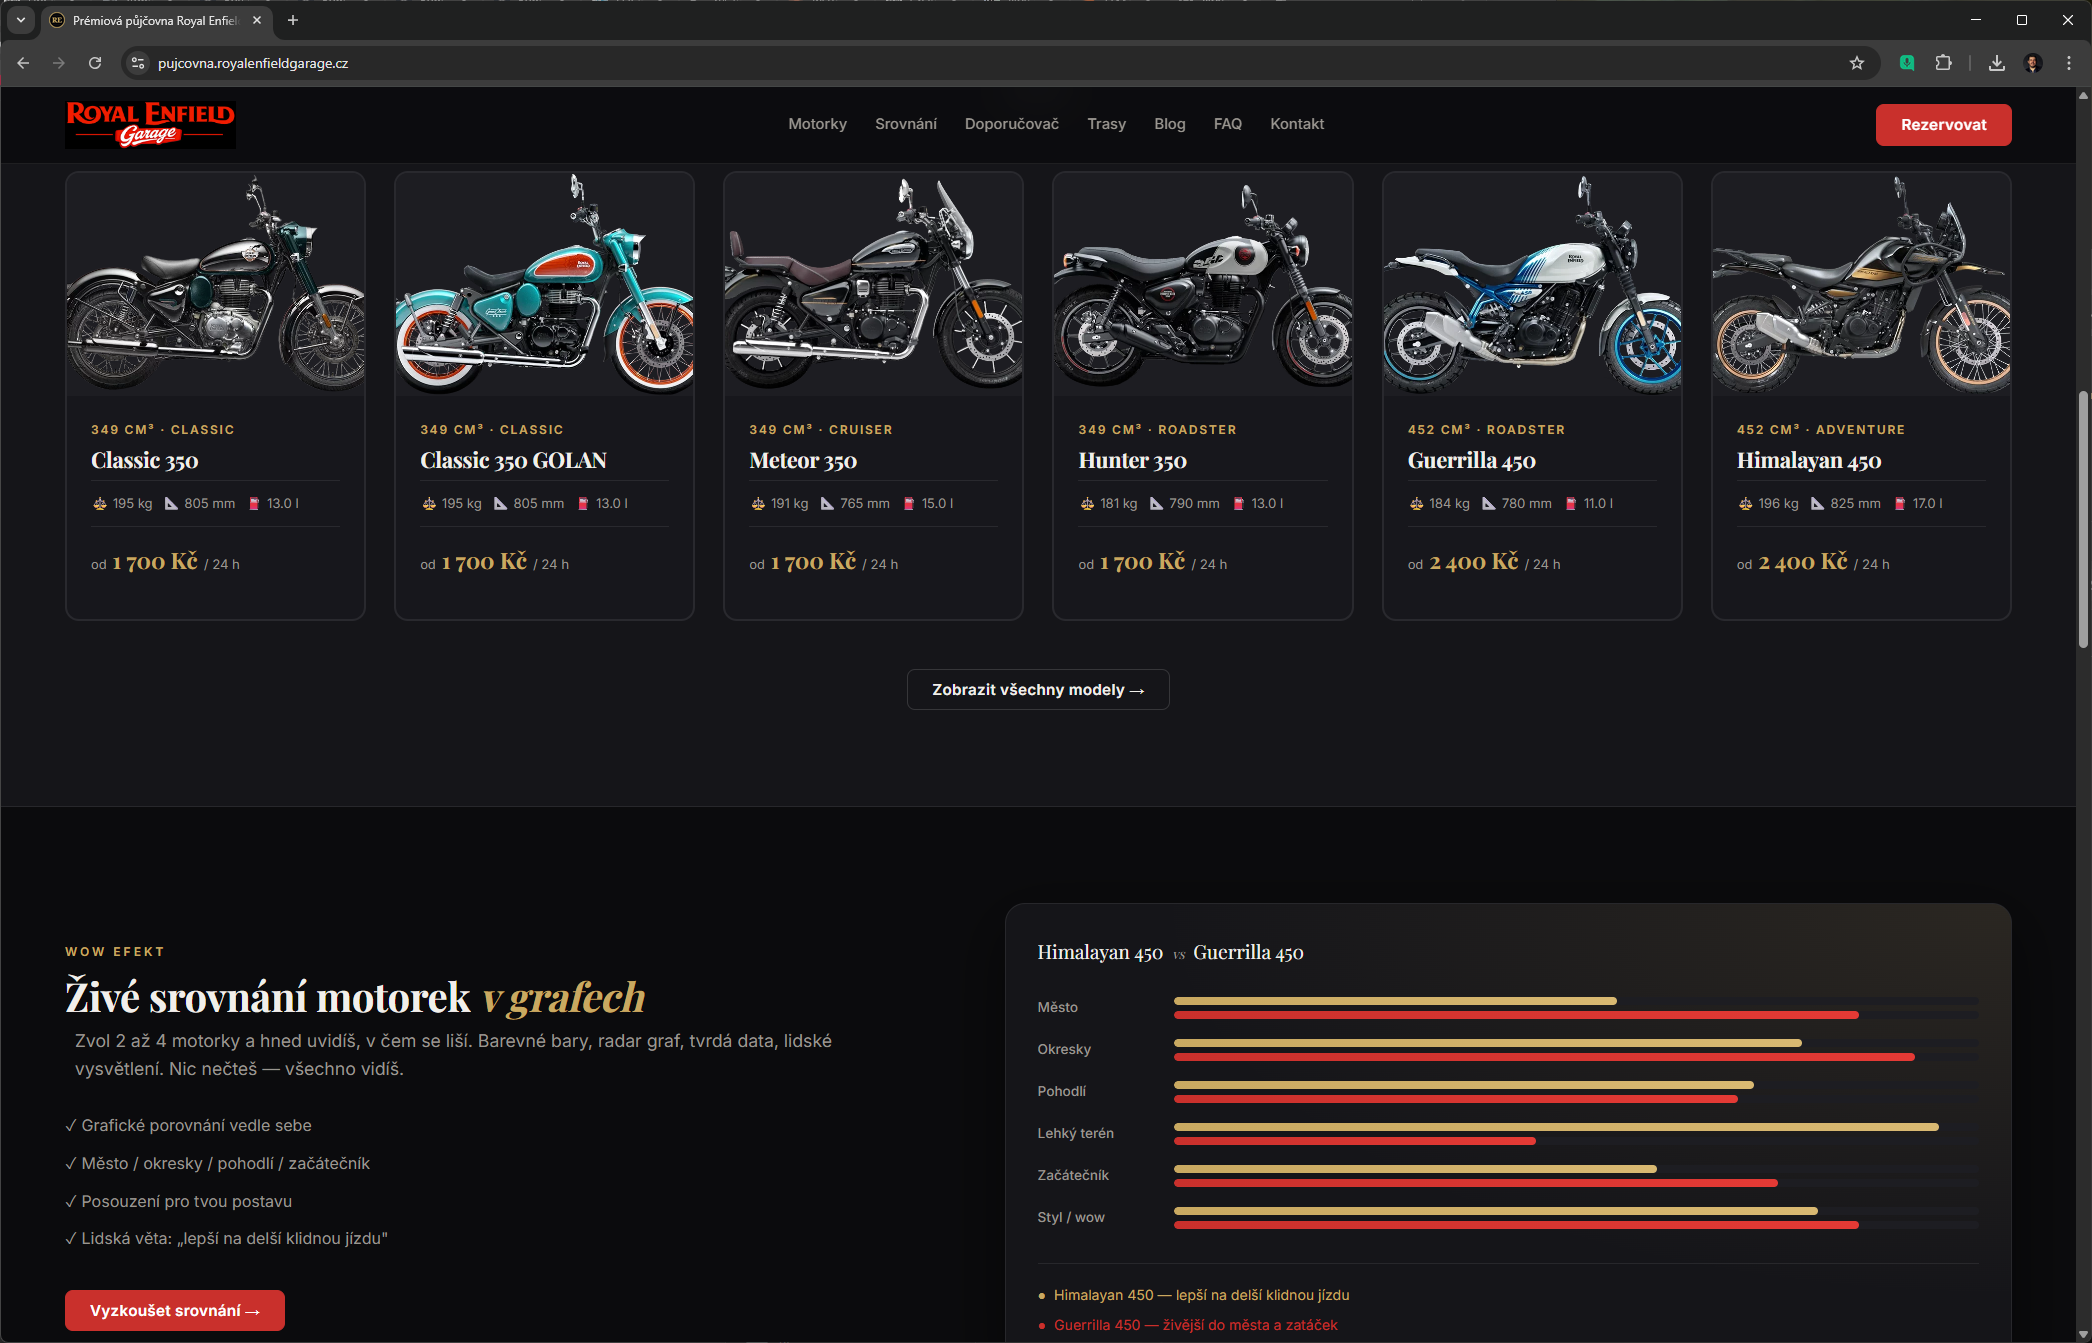
Task: Click Zobrazit všechny modely button
Action: tap(1037, 690)
